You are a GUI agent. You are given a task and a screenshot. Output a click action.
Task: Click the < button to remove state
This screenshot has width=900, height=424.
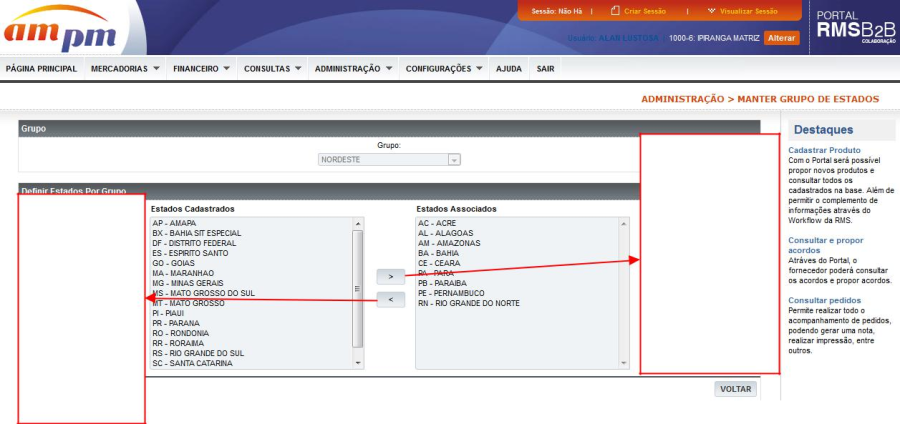pos(391,299)
